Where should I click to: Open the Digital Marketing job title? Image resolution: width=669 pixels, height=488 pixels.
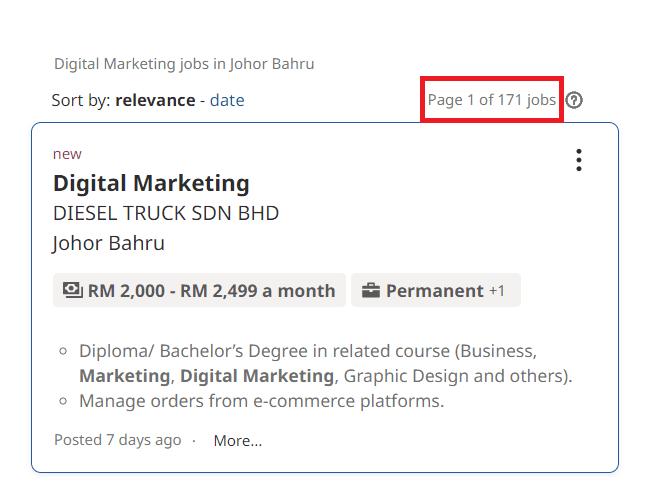[x=151, y=183]
